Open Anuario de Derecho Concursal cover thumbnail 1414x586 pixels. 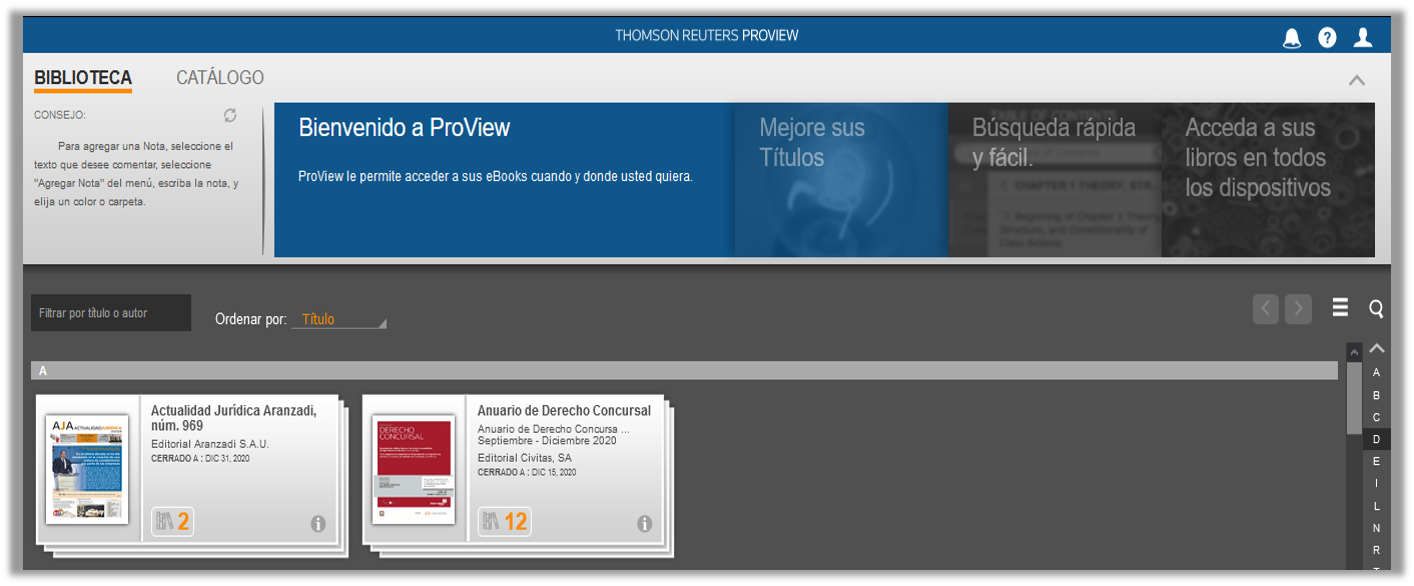[x=414, y=469]
